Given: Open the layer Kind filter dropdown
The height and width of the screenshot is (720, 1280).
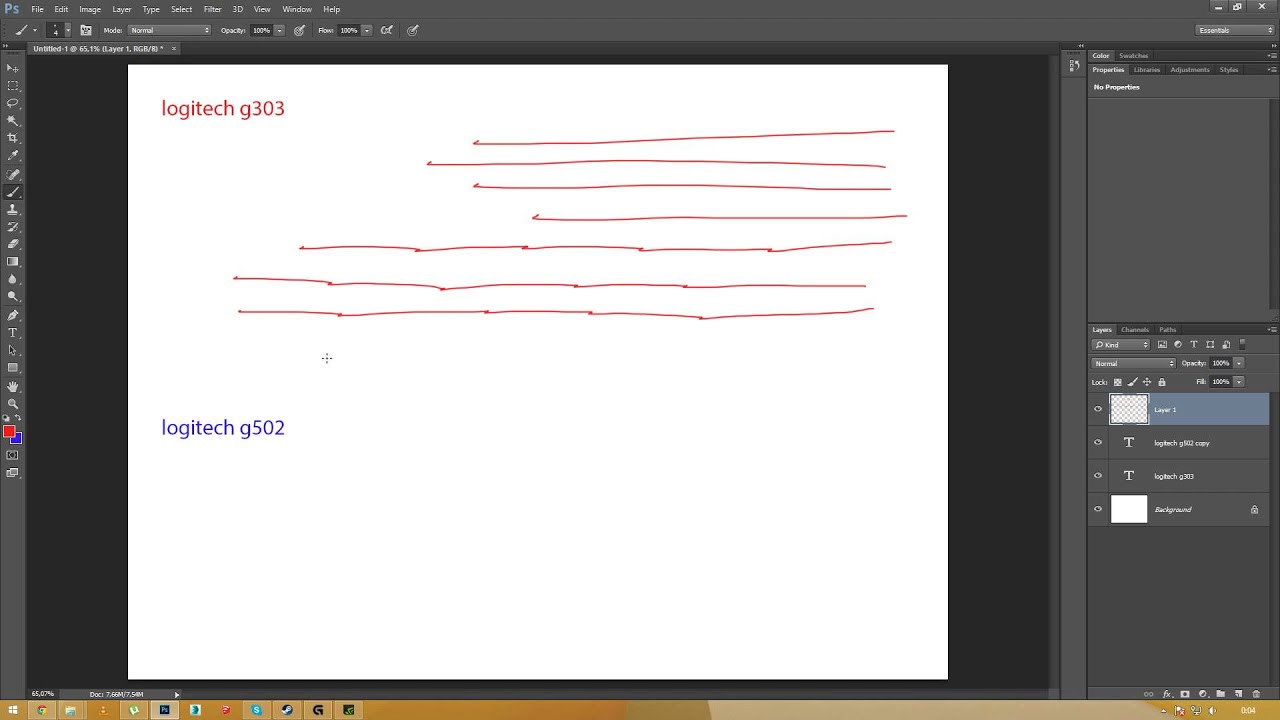Looking at the screenshot, I should (1121, 344).
